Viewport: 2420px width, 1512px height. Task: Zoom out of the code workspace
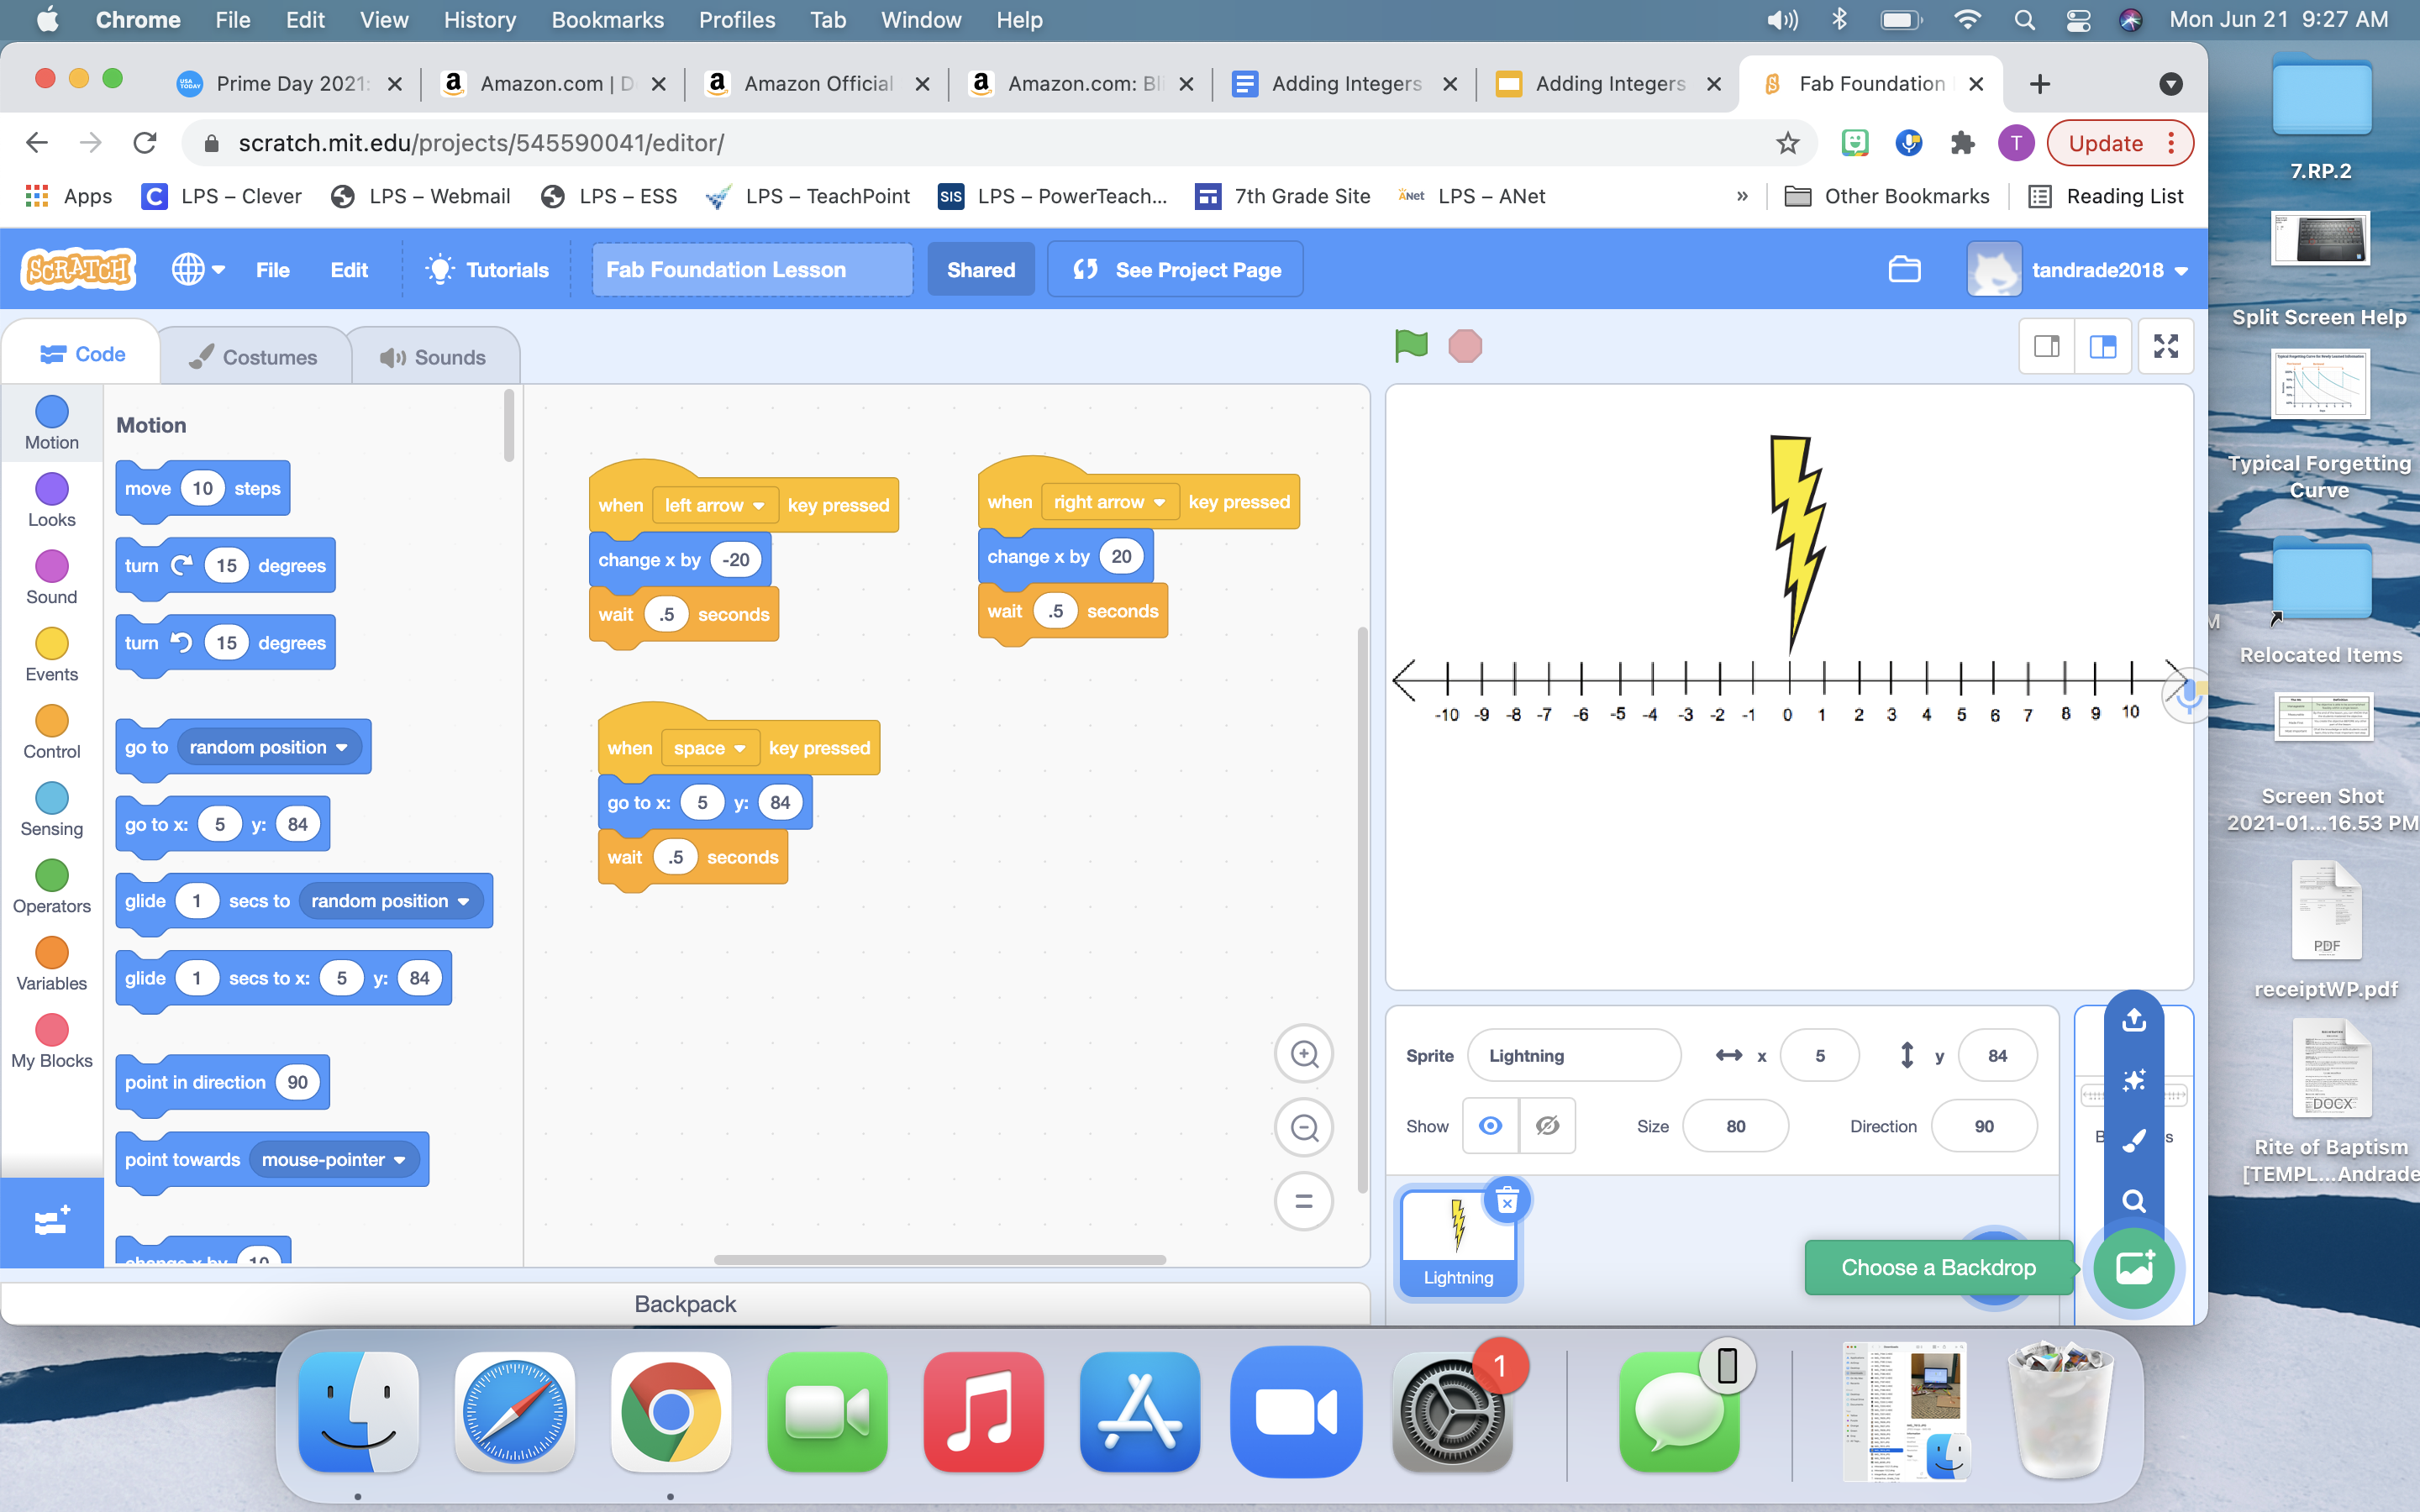1304,1128
